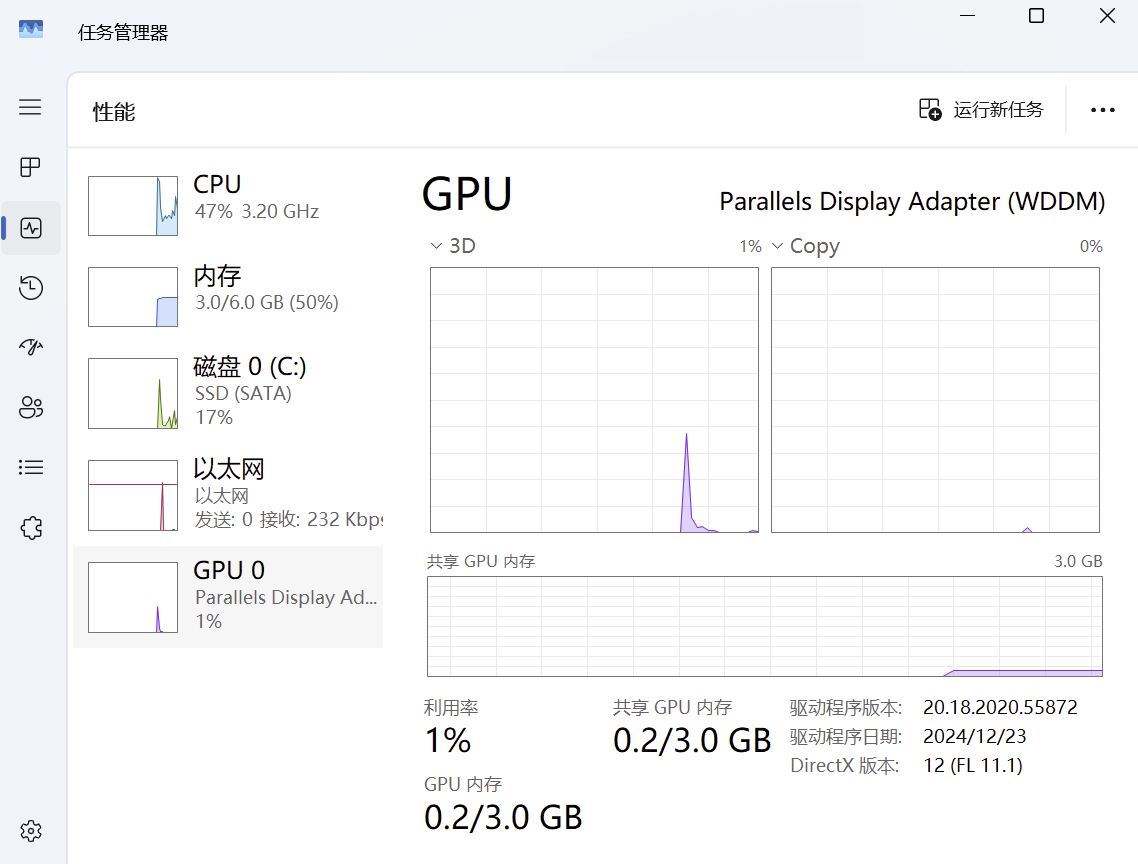Viewport: 1138px width, 864px height.
Task: Click the disk mini graph thumbnail
Action: pos(133,393)
